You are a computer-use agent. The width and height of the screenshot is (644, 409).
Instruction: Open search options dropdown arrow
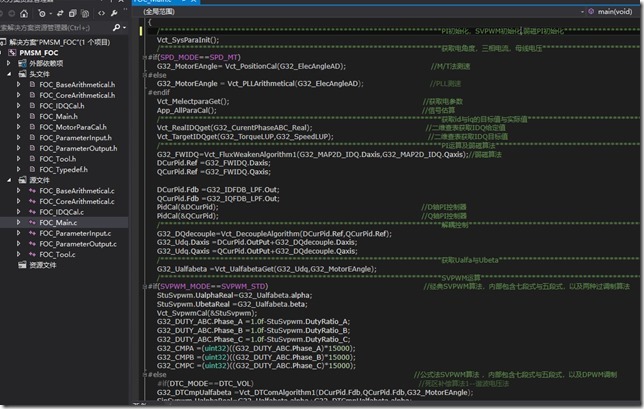pos(124,28)
